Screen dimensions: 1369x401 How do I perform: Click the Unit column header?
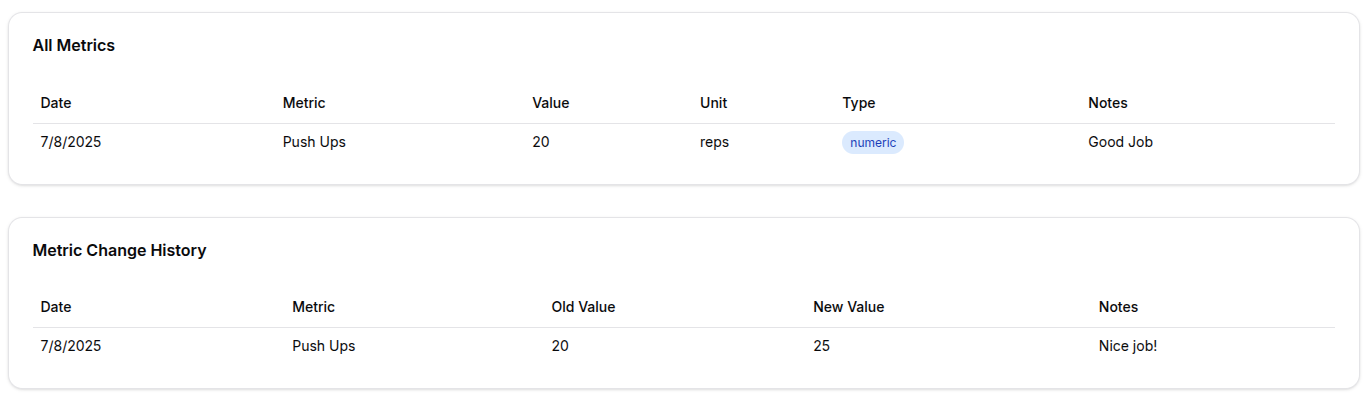713,103
